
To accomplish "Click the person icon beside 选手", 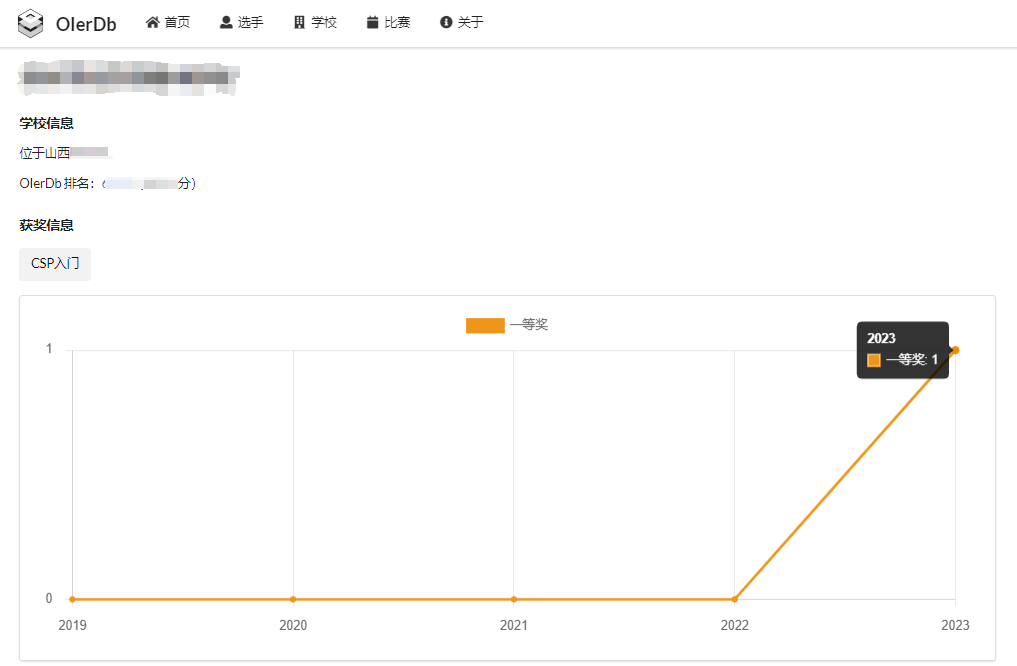I will 226,22.
